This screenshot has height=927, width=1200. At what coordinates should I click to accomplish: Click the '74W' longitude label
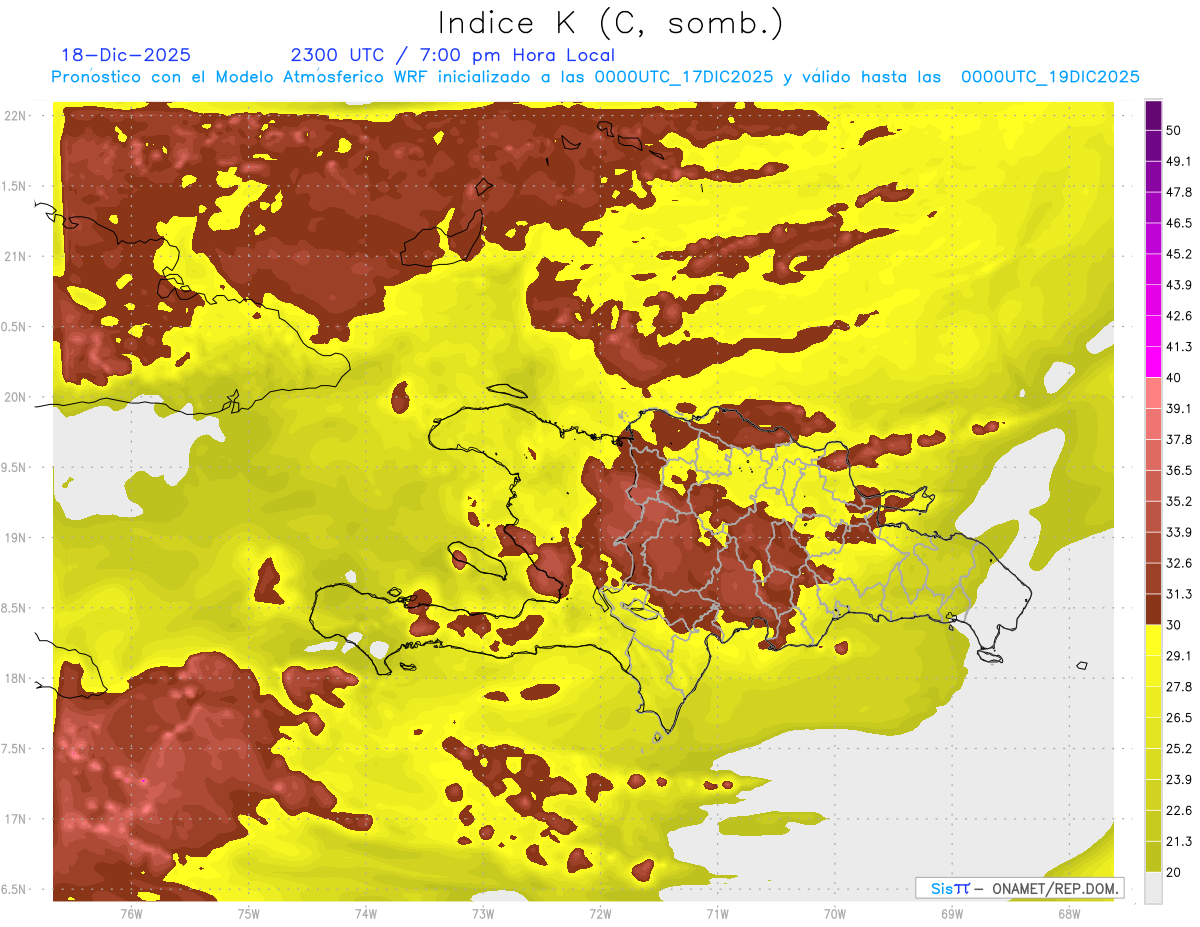pyautogui.click(x=366, y=914)
